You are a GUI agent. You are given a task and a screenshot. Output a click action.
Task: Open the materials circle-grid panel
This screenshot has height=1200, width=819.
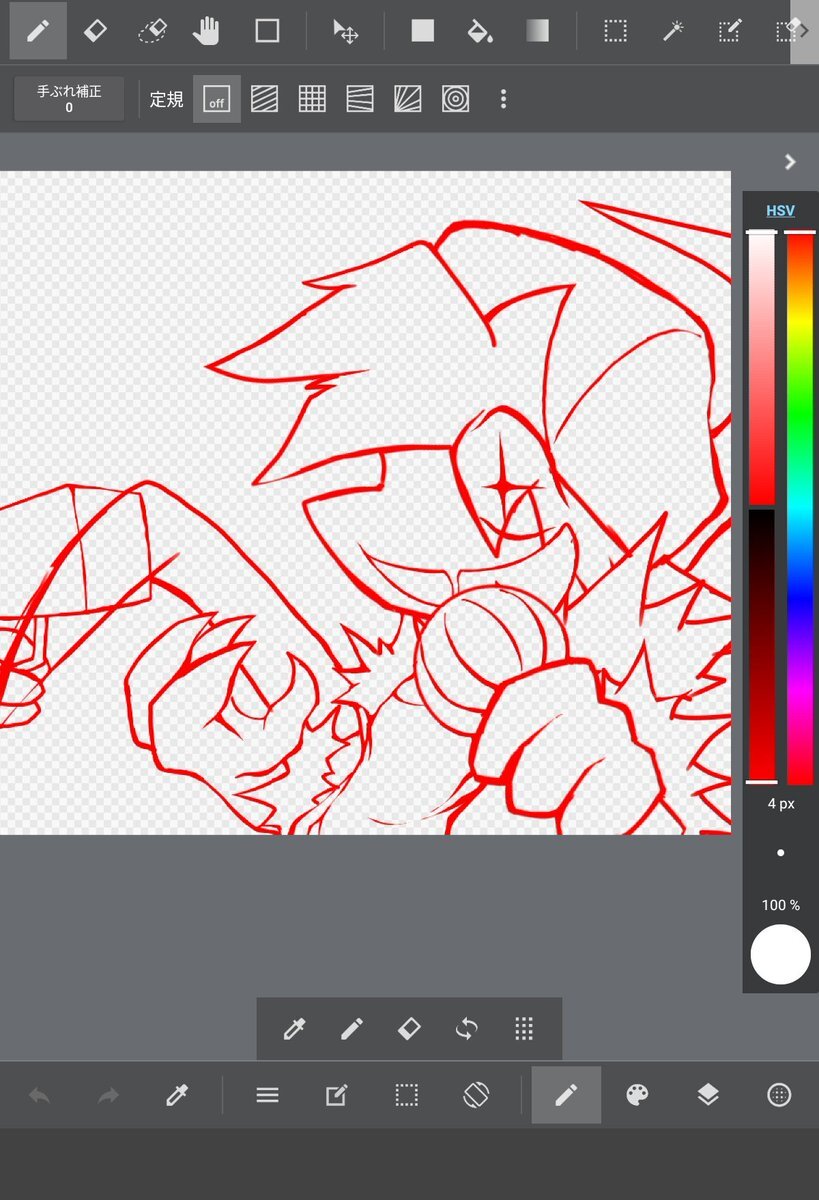tap(779, 1096)
